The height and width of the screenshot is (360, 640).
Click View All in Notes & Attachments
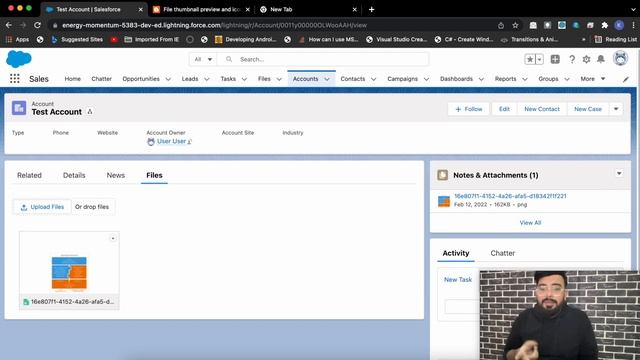coord(530,222)
